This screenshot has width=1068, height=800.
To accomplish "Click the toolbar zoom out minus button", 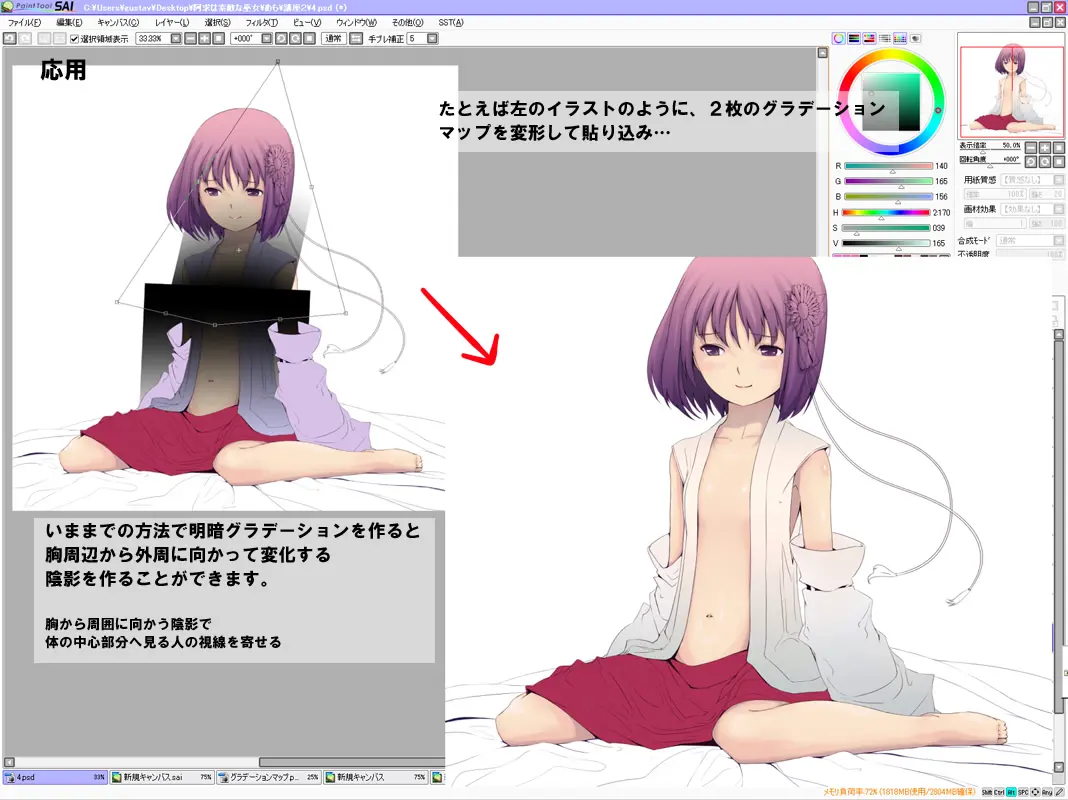I will point(191,39).
